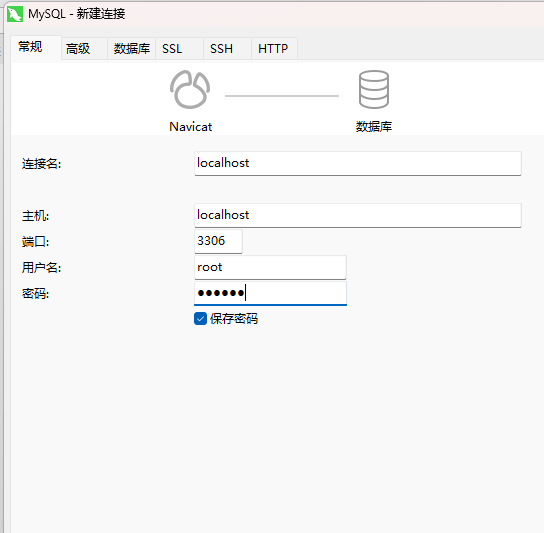Click the 主机: label
The image size is (544, 533).
coord(35,216)
